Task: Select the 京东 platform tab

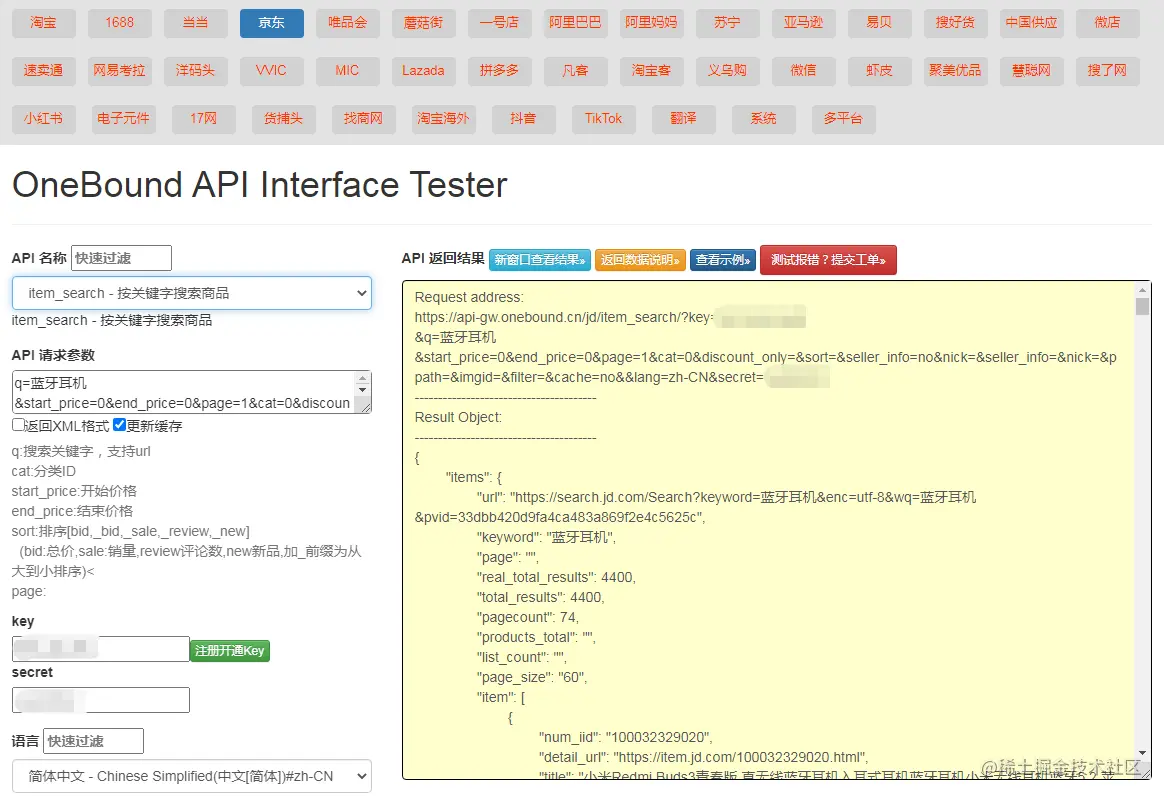Action: pos(271,23)
